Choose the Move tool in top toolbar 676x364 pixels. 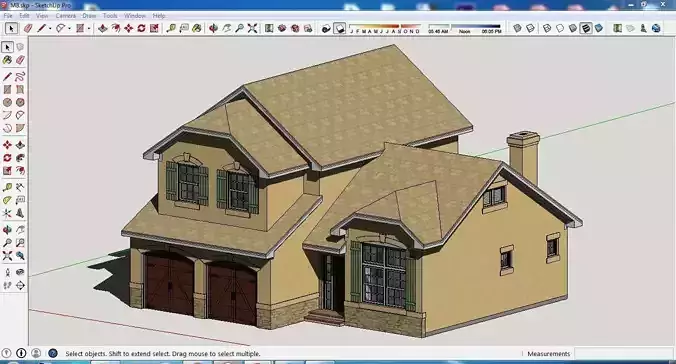point(128,28)
